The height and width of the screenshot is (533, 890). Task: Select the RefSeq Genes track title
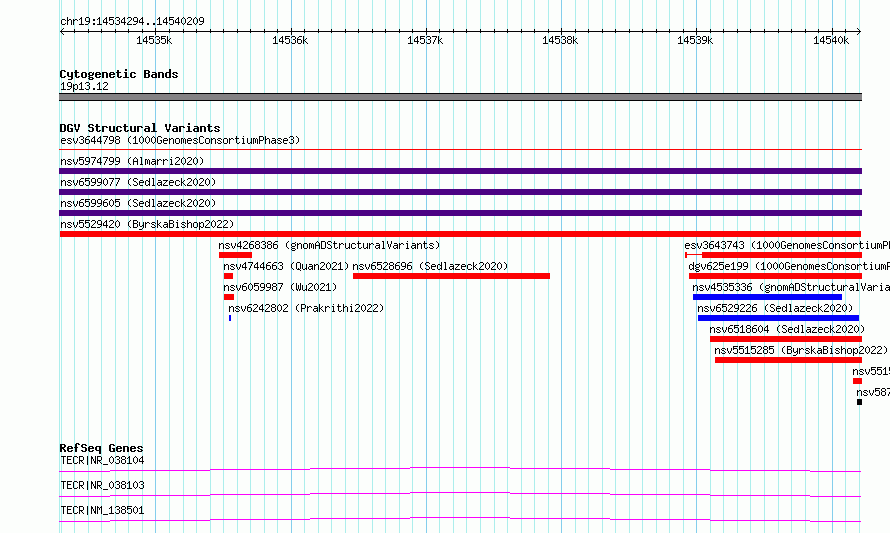101,448
